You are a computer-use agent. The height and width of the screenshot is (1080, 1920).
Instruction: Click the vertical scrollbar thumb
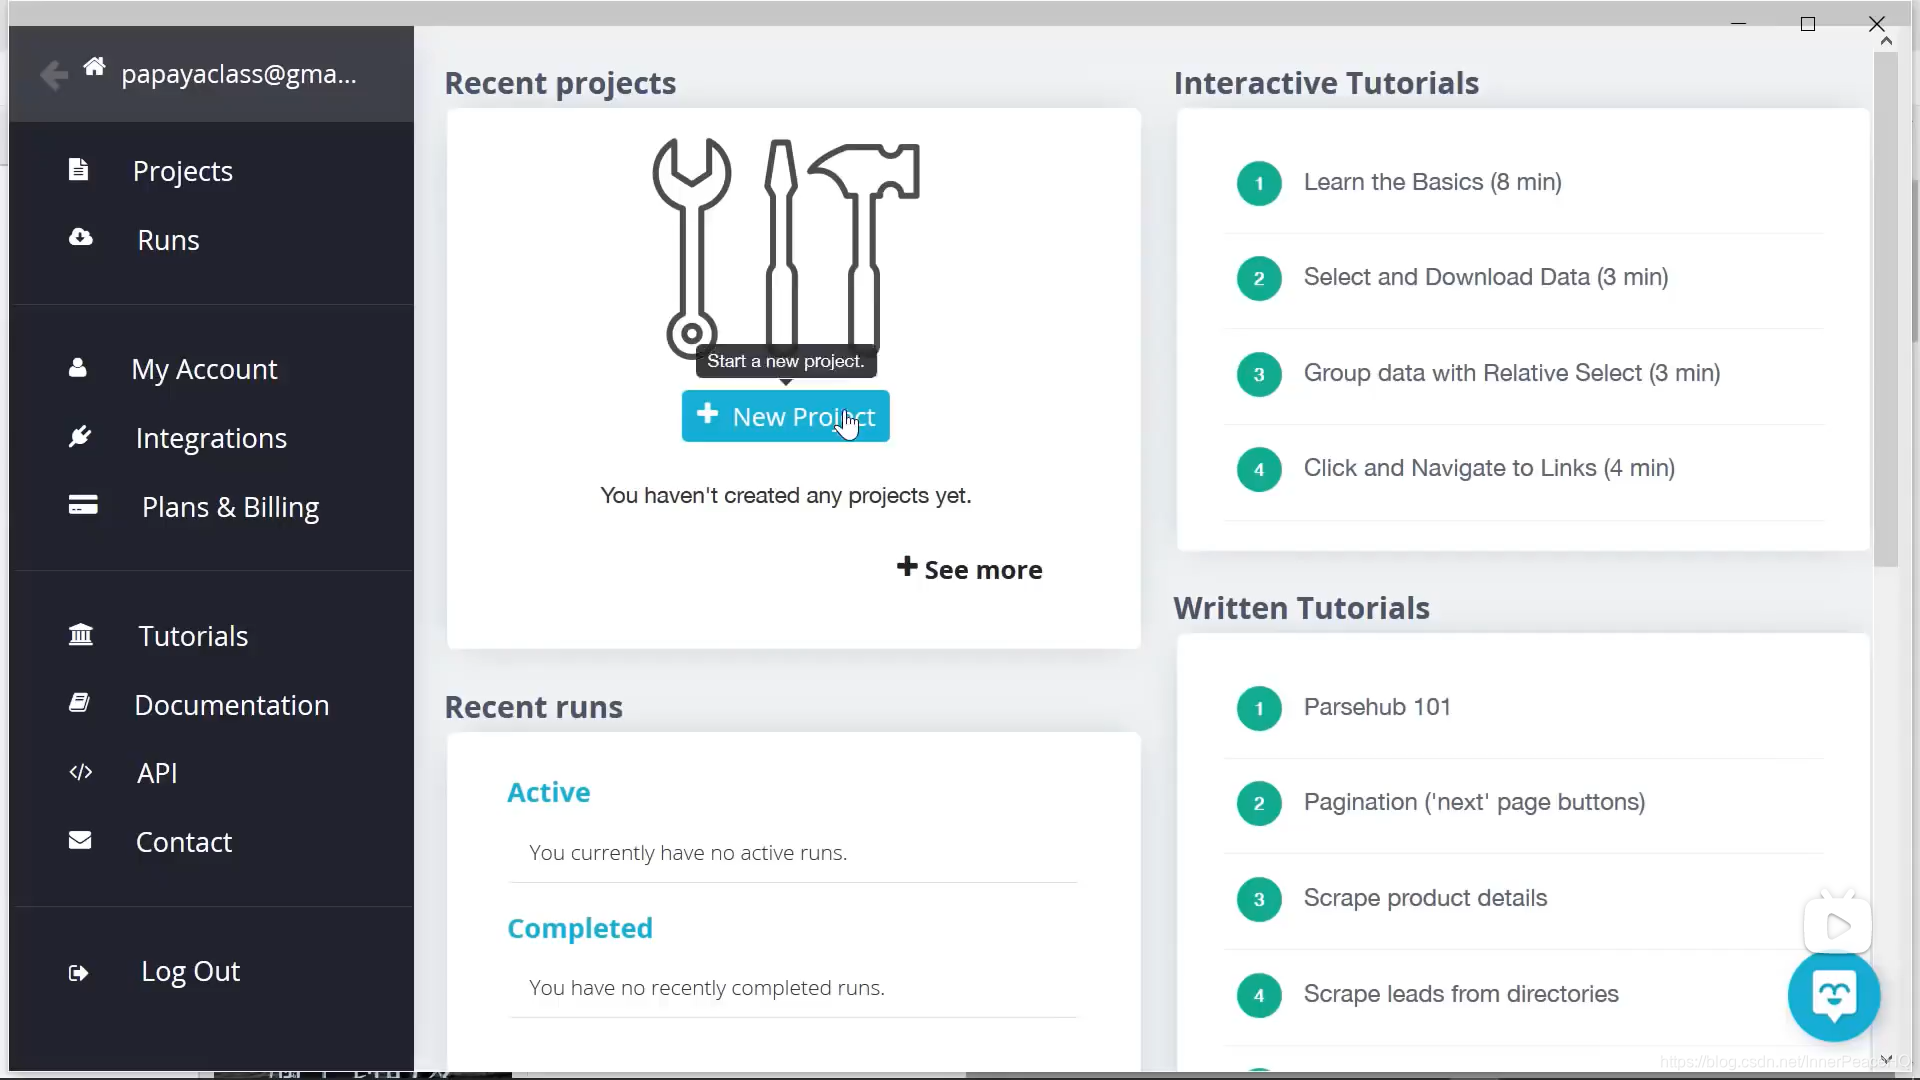1885,310
